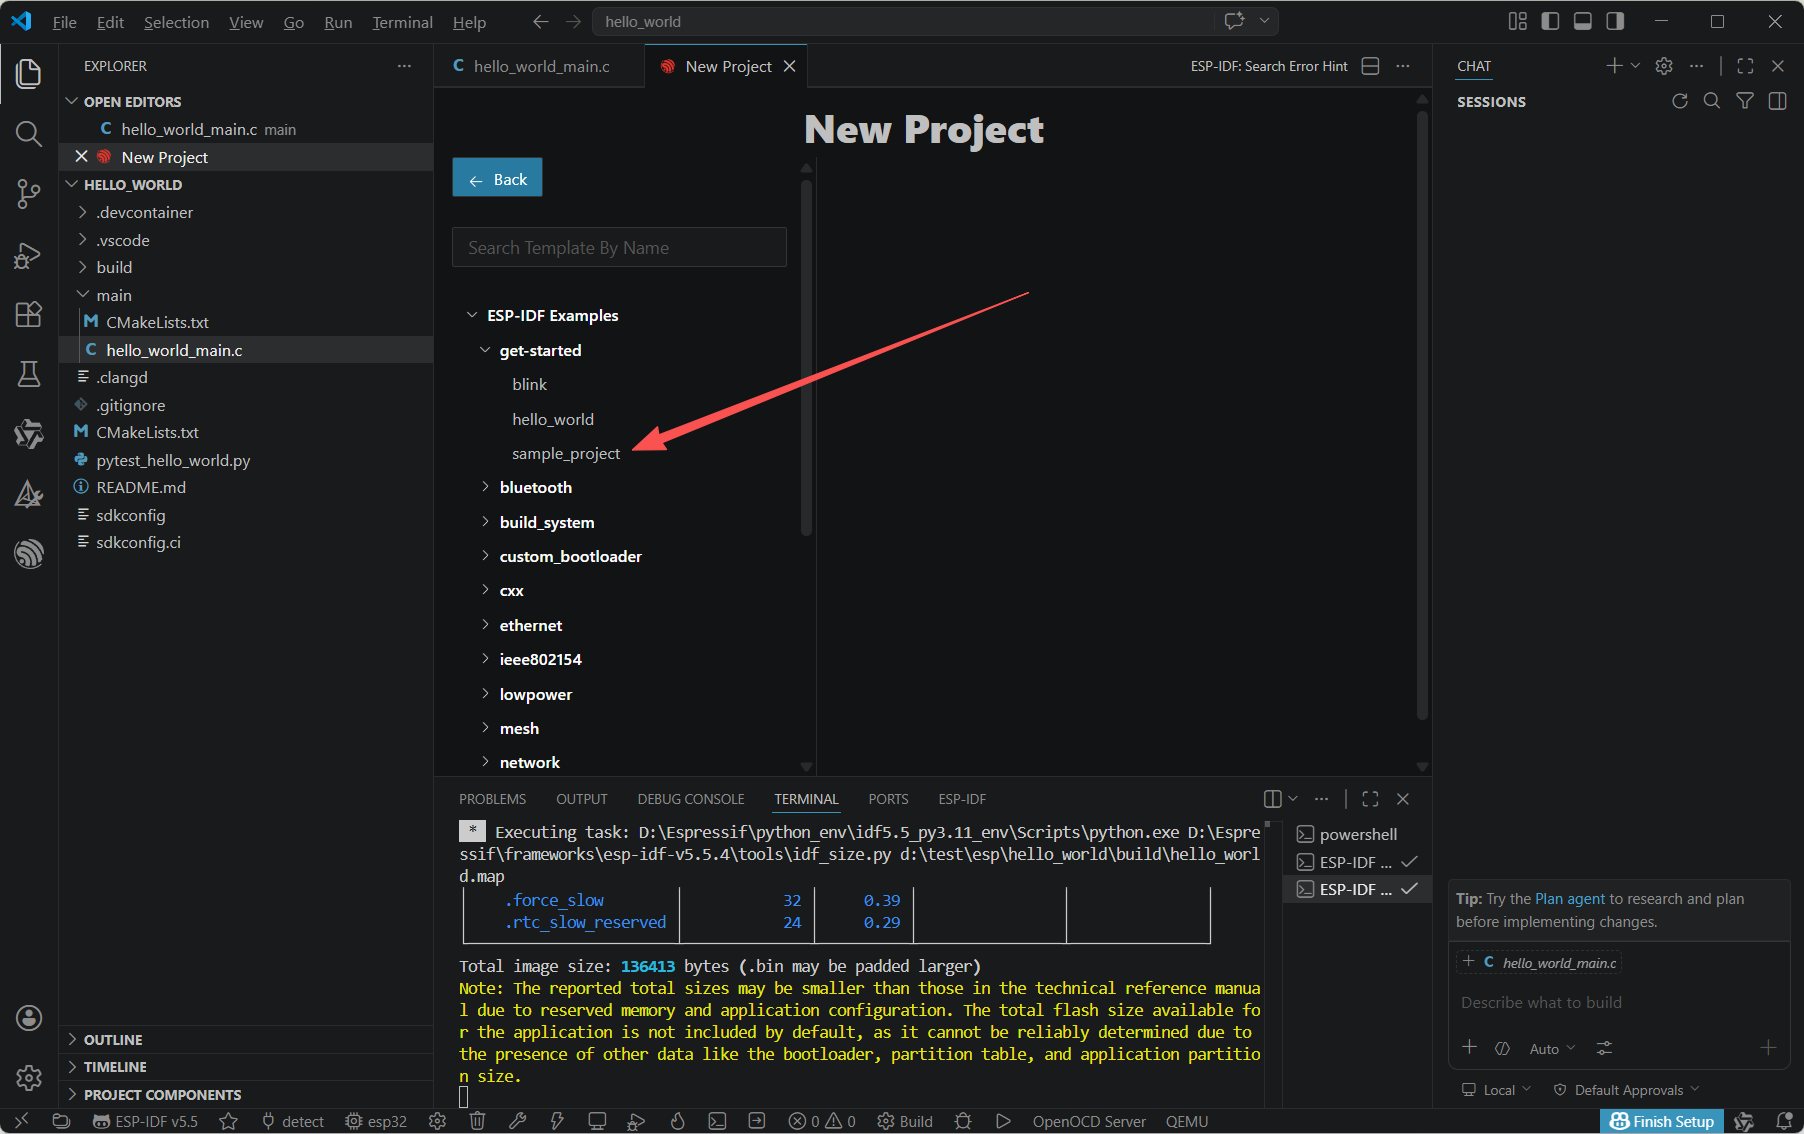Open the Search view in the activity bar
Image resolution: width=1804 pixels, height=1134 pixels.
[x=29, y=133]
